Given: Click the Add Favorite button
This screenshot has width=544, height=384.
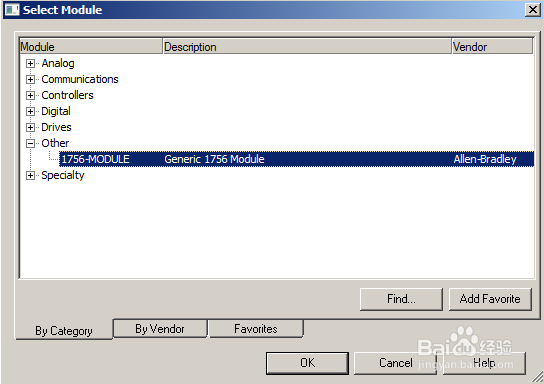Looking at the screenshot, I should pos(490,299).
